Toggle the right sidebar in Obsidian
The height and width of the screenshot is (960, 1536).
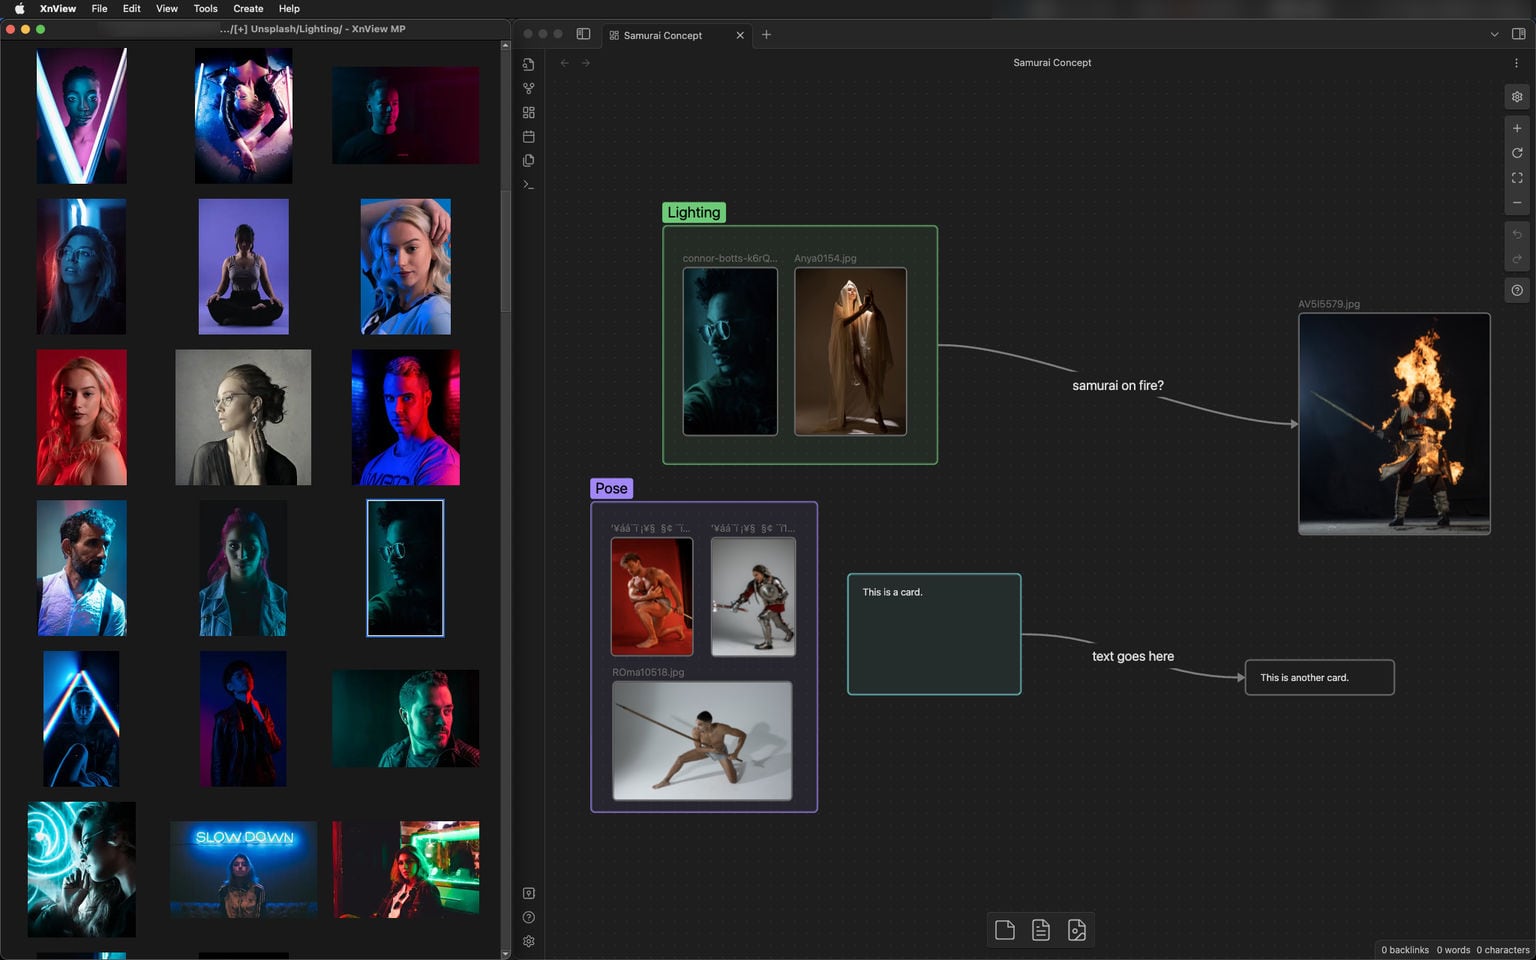tap(1518, 34)
